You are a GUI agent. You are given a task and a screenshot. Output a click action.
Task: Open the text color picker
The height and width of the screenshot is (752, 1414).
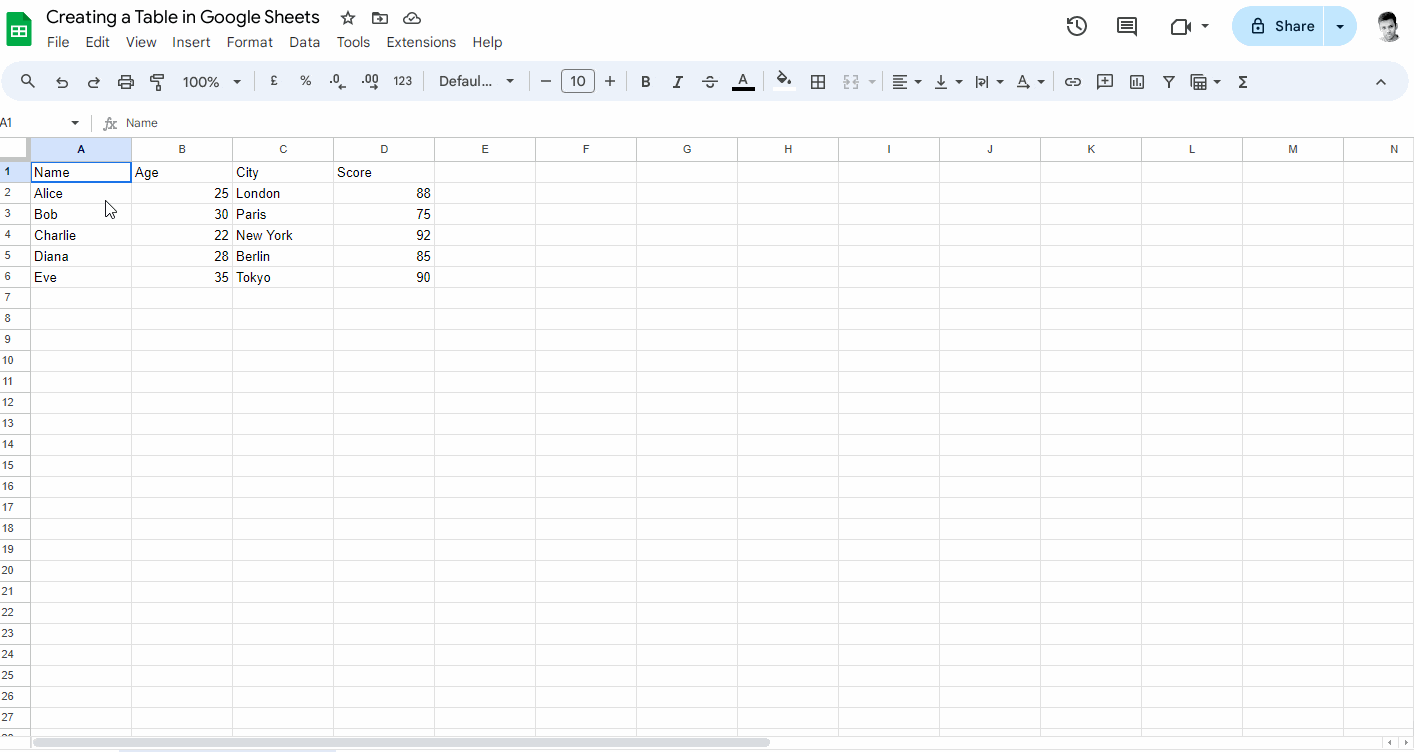(x=743, y=81)
